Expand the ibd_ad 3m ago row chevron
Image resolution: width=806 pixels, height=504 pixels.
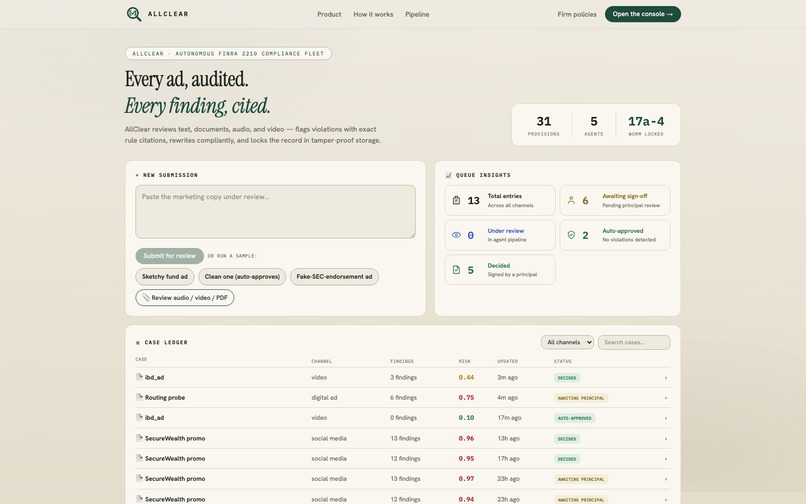tap(666, 378)
